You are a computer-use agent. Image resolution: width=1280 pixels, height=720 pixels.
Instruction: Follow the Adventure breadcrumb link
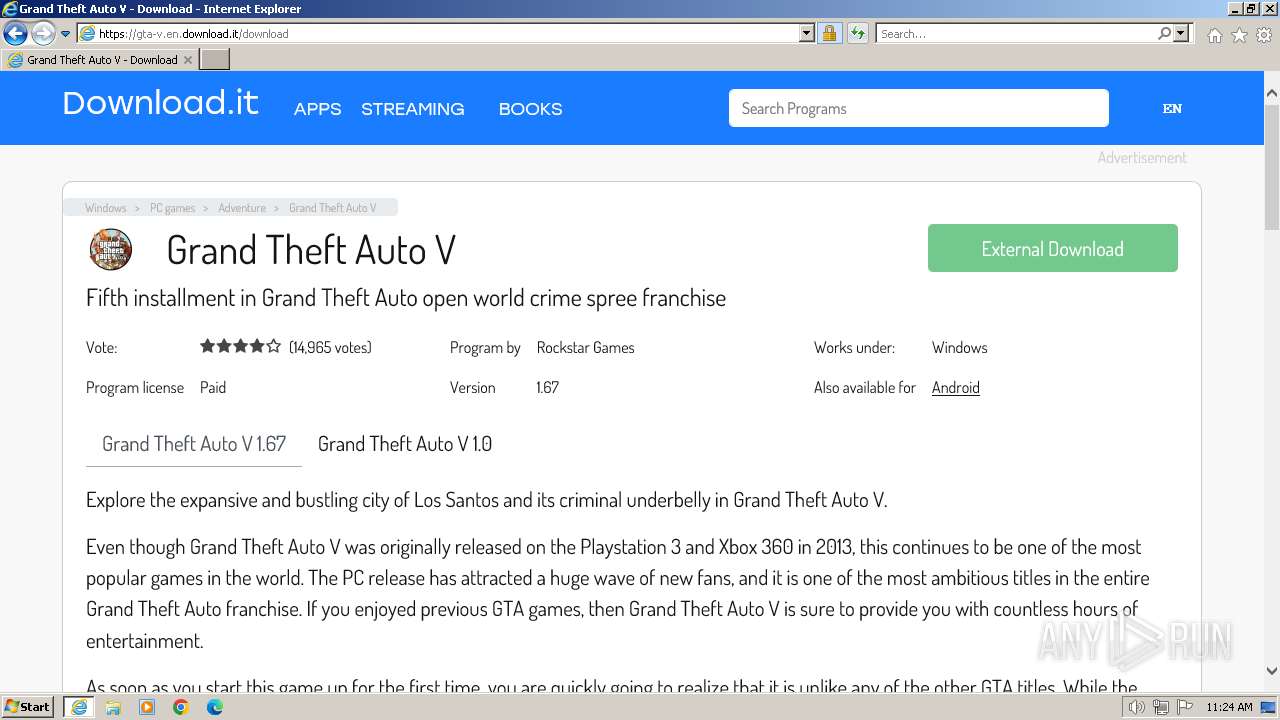[242, 208]
